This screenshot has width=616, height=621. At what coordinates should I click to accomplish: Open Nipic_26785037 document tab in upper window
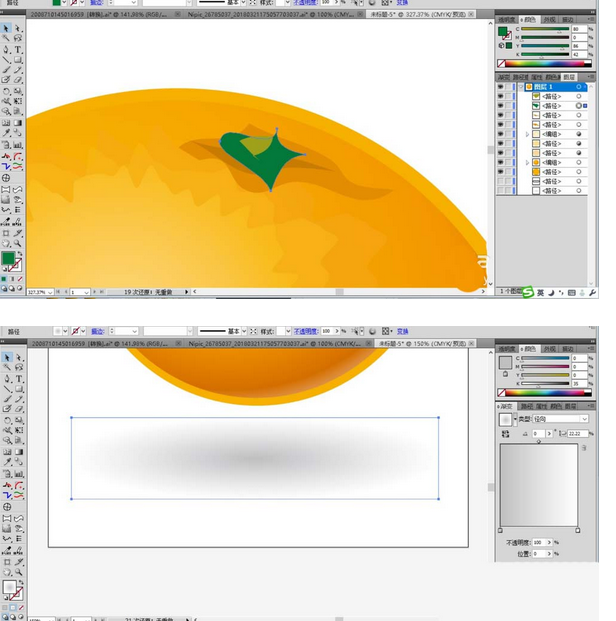click(271, 14)
